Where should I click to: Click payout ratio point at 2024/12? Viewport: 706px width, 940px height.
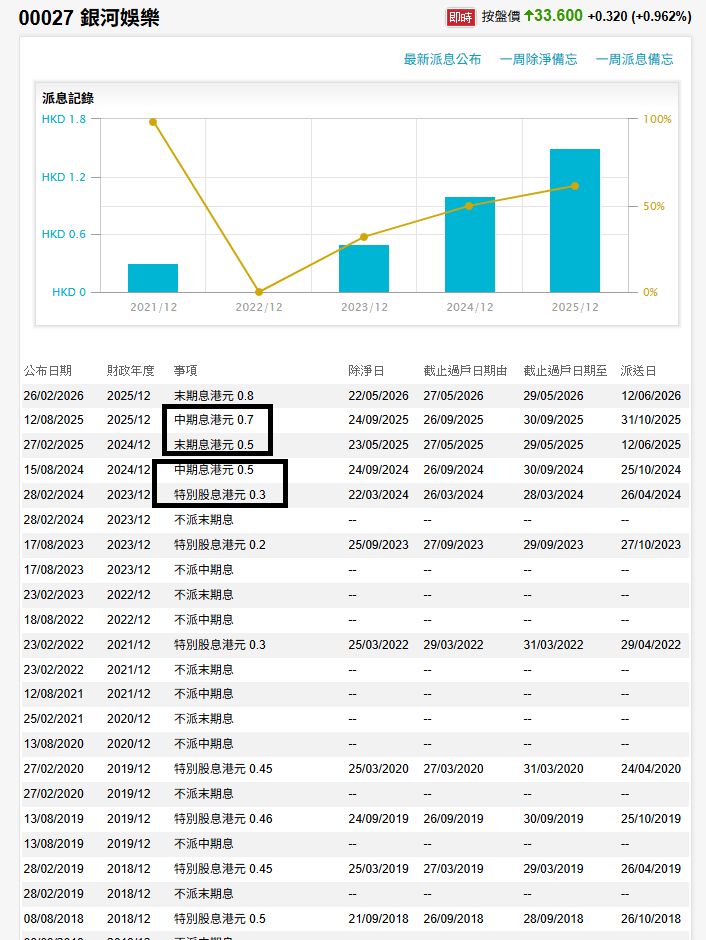[469, 206]
